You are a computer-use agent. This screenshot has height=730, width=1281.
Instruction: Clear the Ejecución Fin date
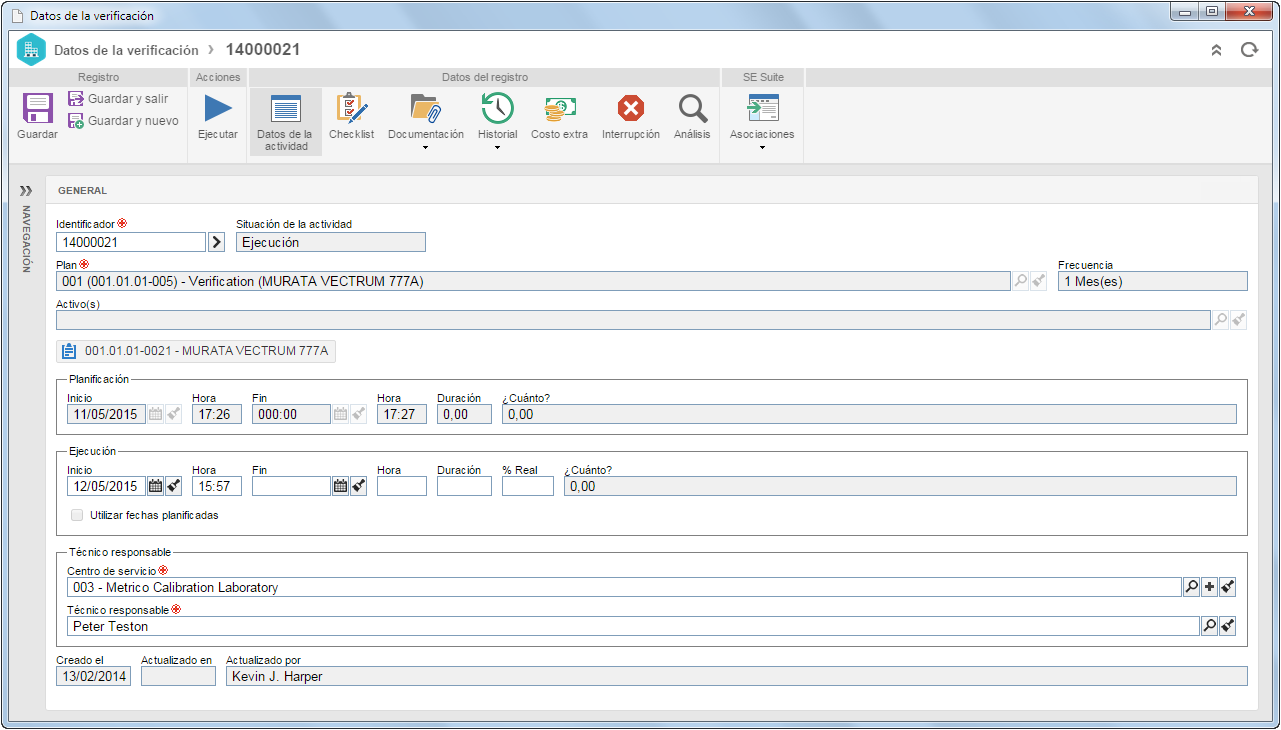[358, 486]
